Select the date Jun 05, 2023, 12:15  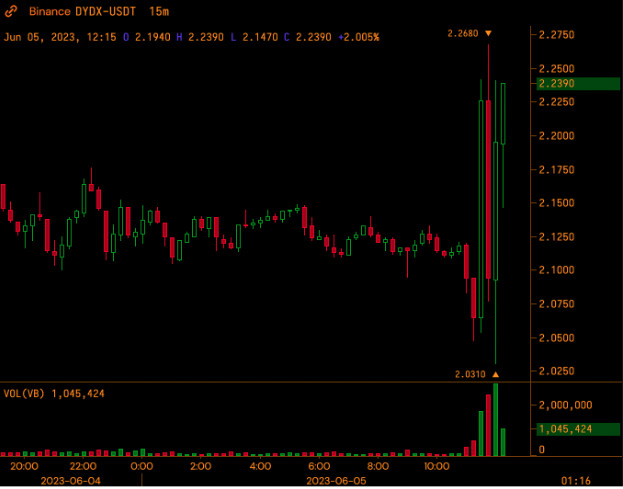(x=60, y=37)
